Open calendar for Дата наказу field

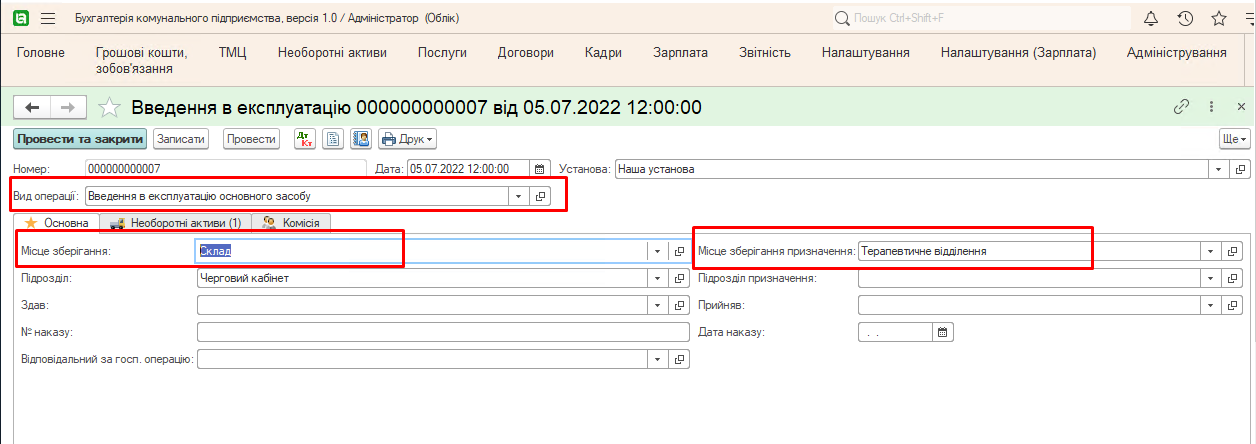tap(942, 332)
